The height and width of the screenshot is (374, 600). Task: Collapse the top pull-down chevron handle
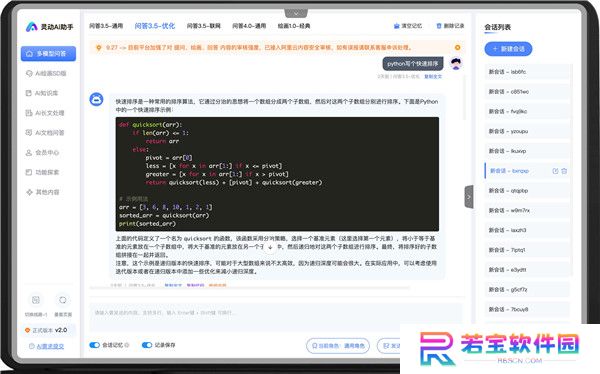click(296, 13)
